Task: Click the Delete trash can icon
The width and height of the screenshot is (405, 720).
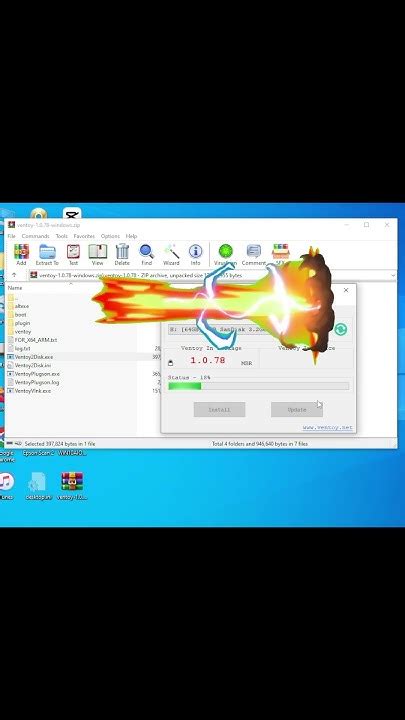Action: 122,255
